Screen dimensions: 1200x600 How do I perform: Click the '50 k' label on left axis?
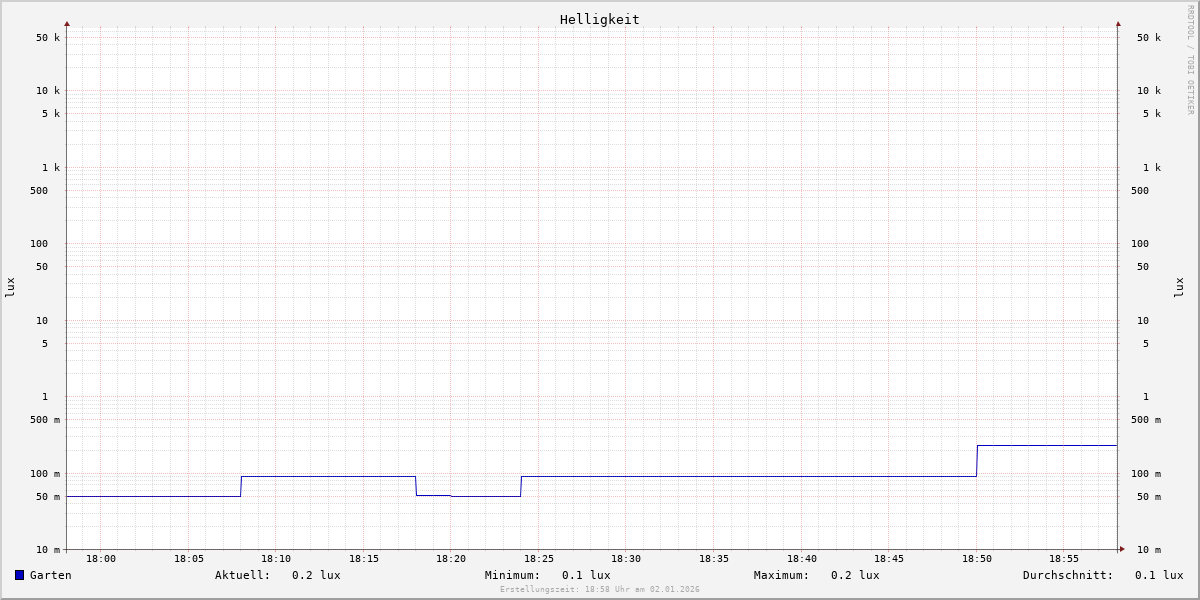(x=48, y=38)
